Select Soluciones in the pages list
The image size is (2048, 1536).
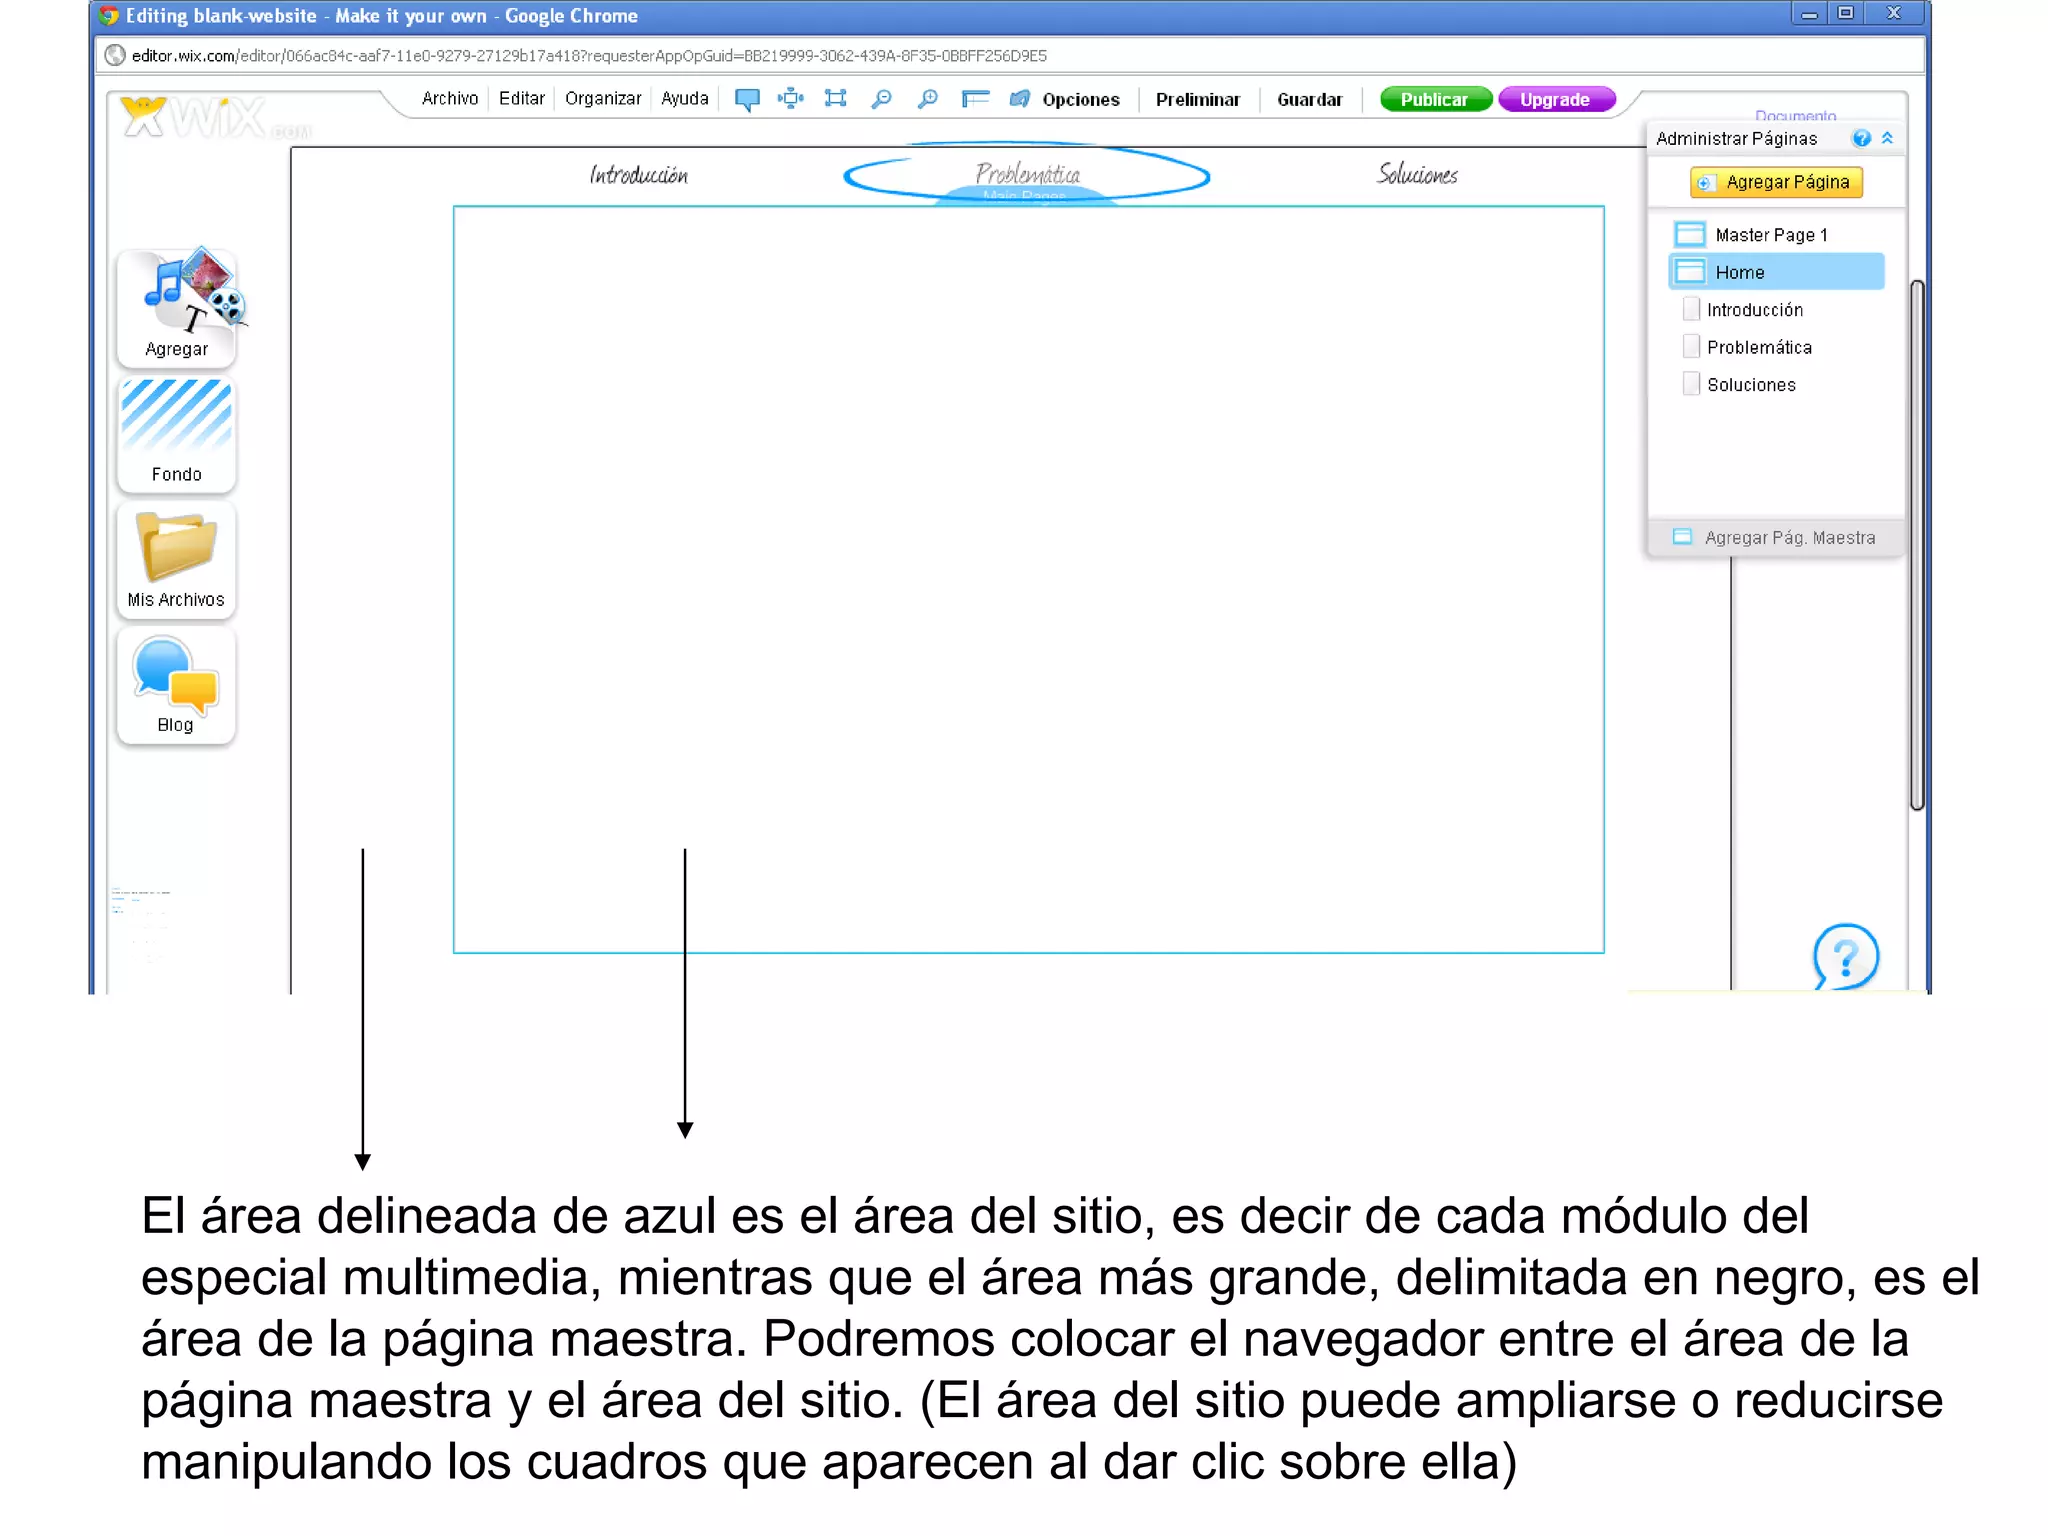1751,385
